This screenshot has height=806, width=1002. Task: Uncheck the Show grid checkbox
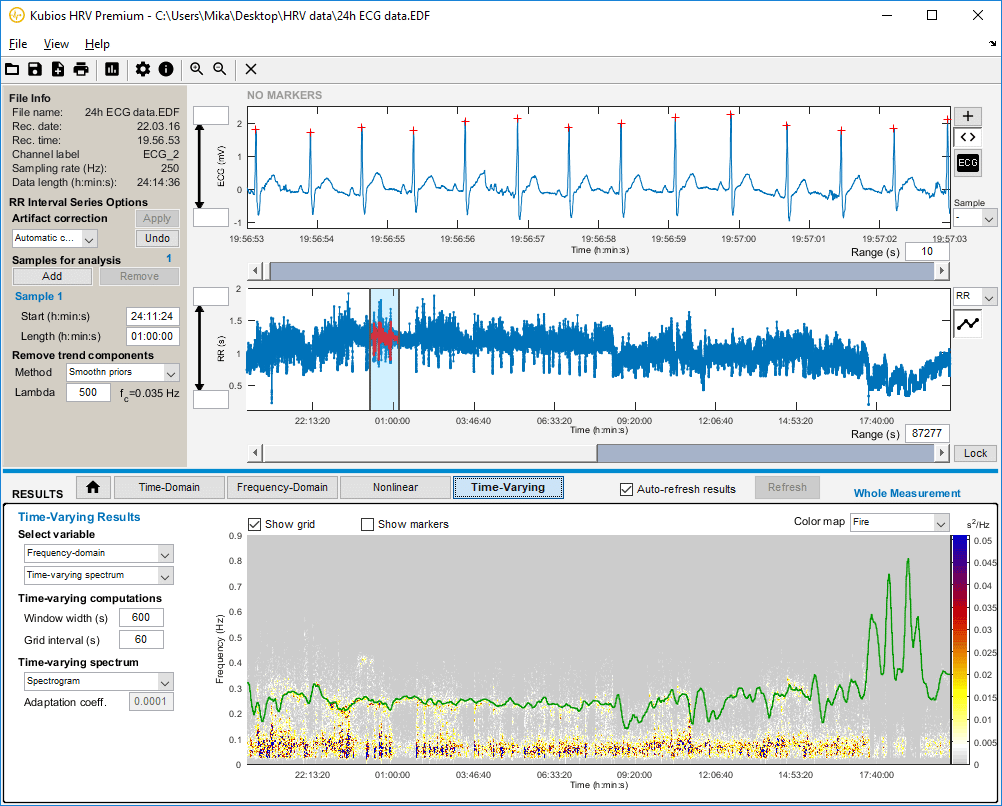255,524
